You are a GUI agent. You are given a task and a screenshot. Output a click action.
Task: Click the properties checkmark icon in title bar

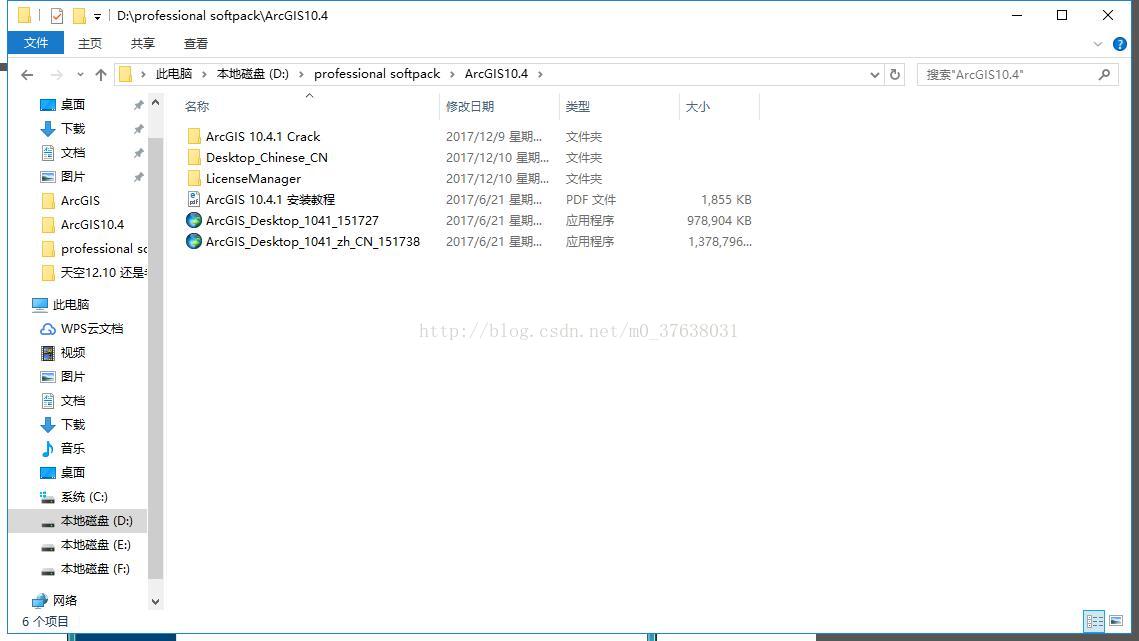[x=57, y=15]
